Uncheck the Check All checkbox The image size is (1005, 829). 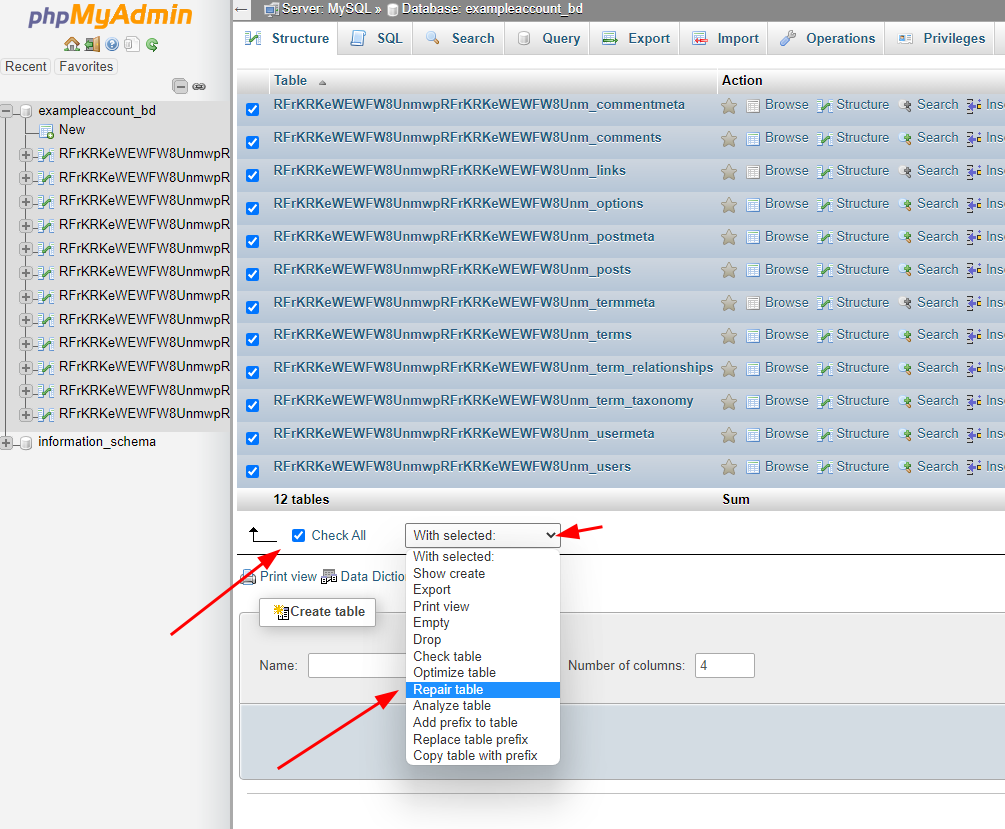pyautogui.click(x=298, y=536)
